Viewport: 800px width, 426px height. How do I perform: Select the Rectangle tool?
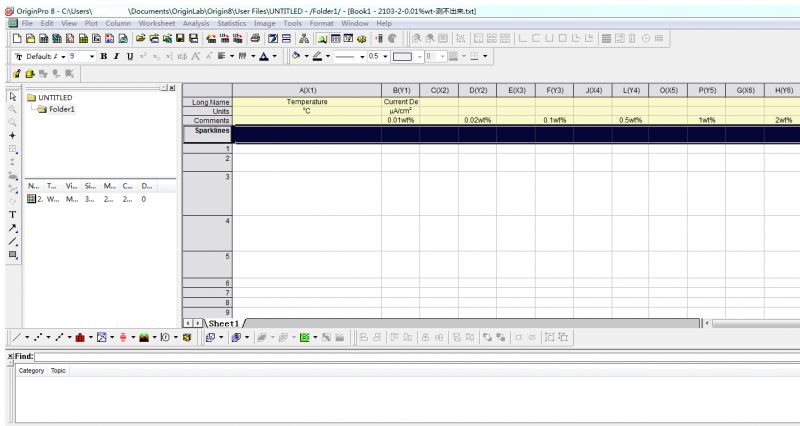coord(13,255)
